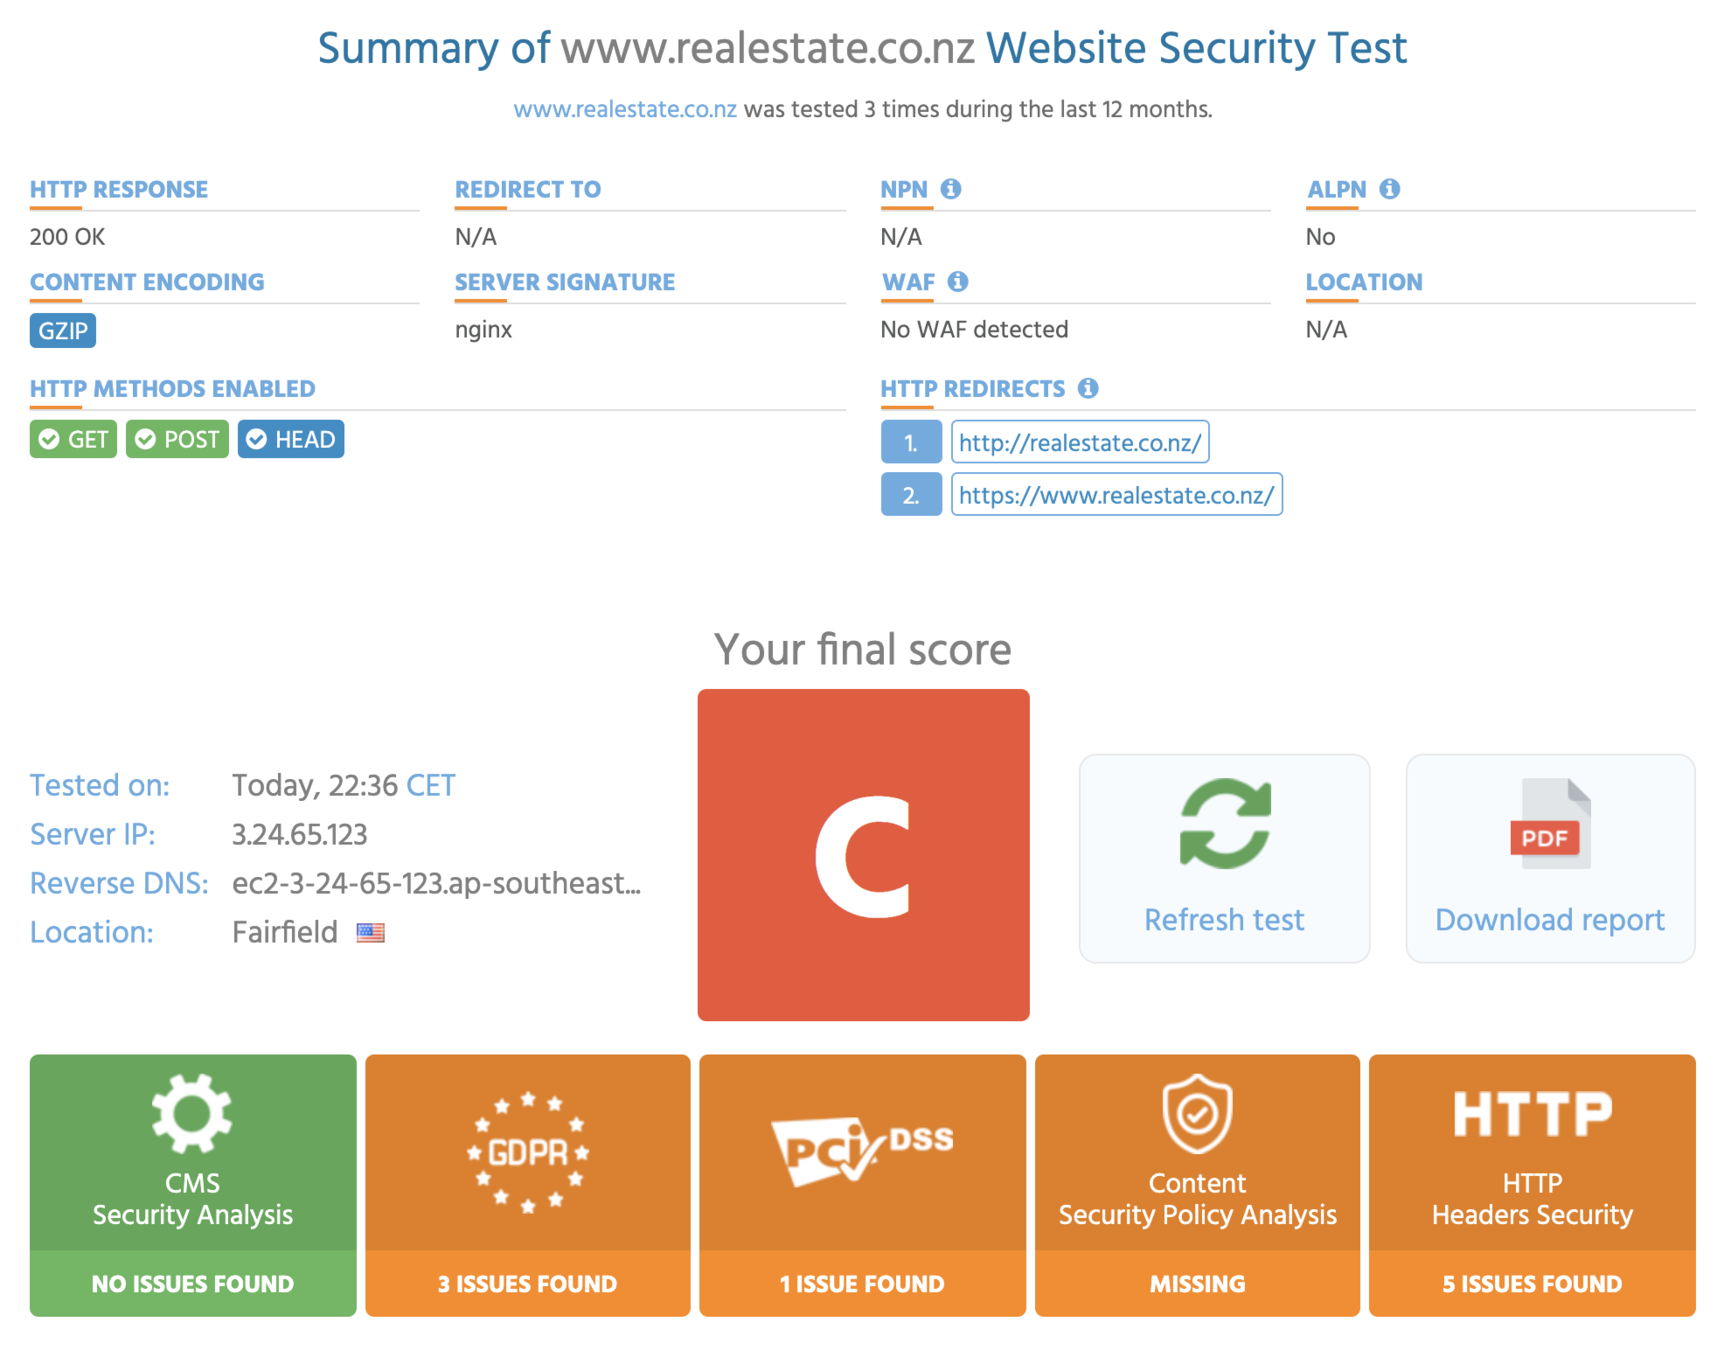This screenshot has width=1724, height=1350.
Task: Open the 3 ISSUES FOUND GDPR bar
Action: 528,1283
